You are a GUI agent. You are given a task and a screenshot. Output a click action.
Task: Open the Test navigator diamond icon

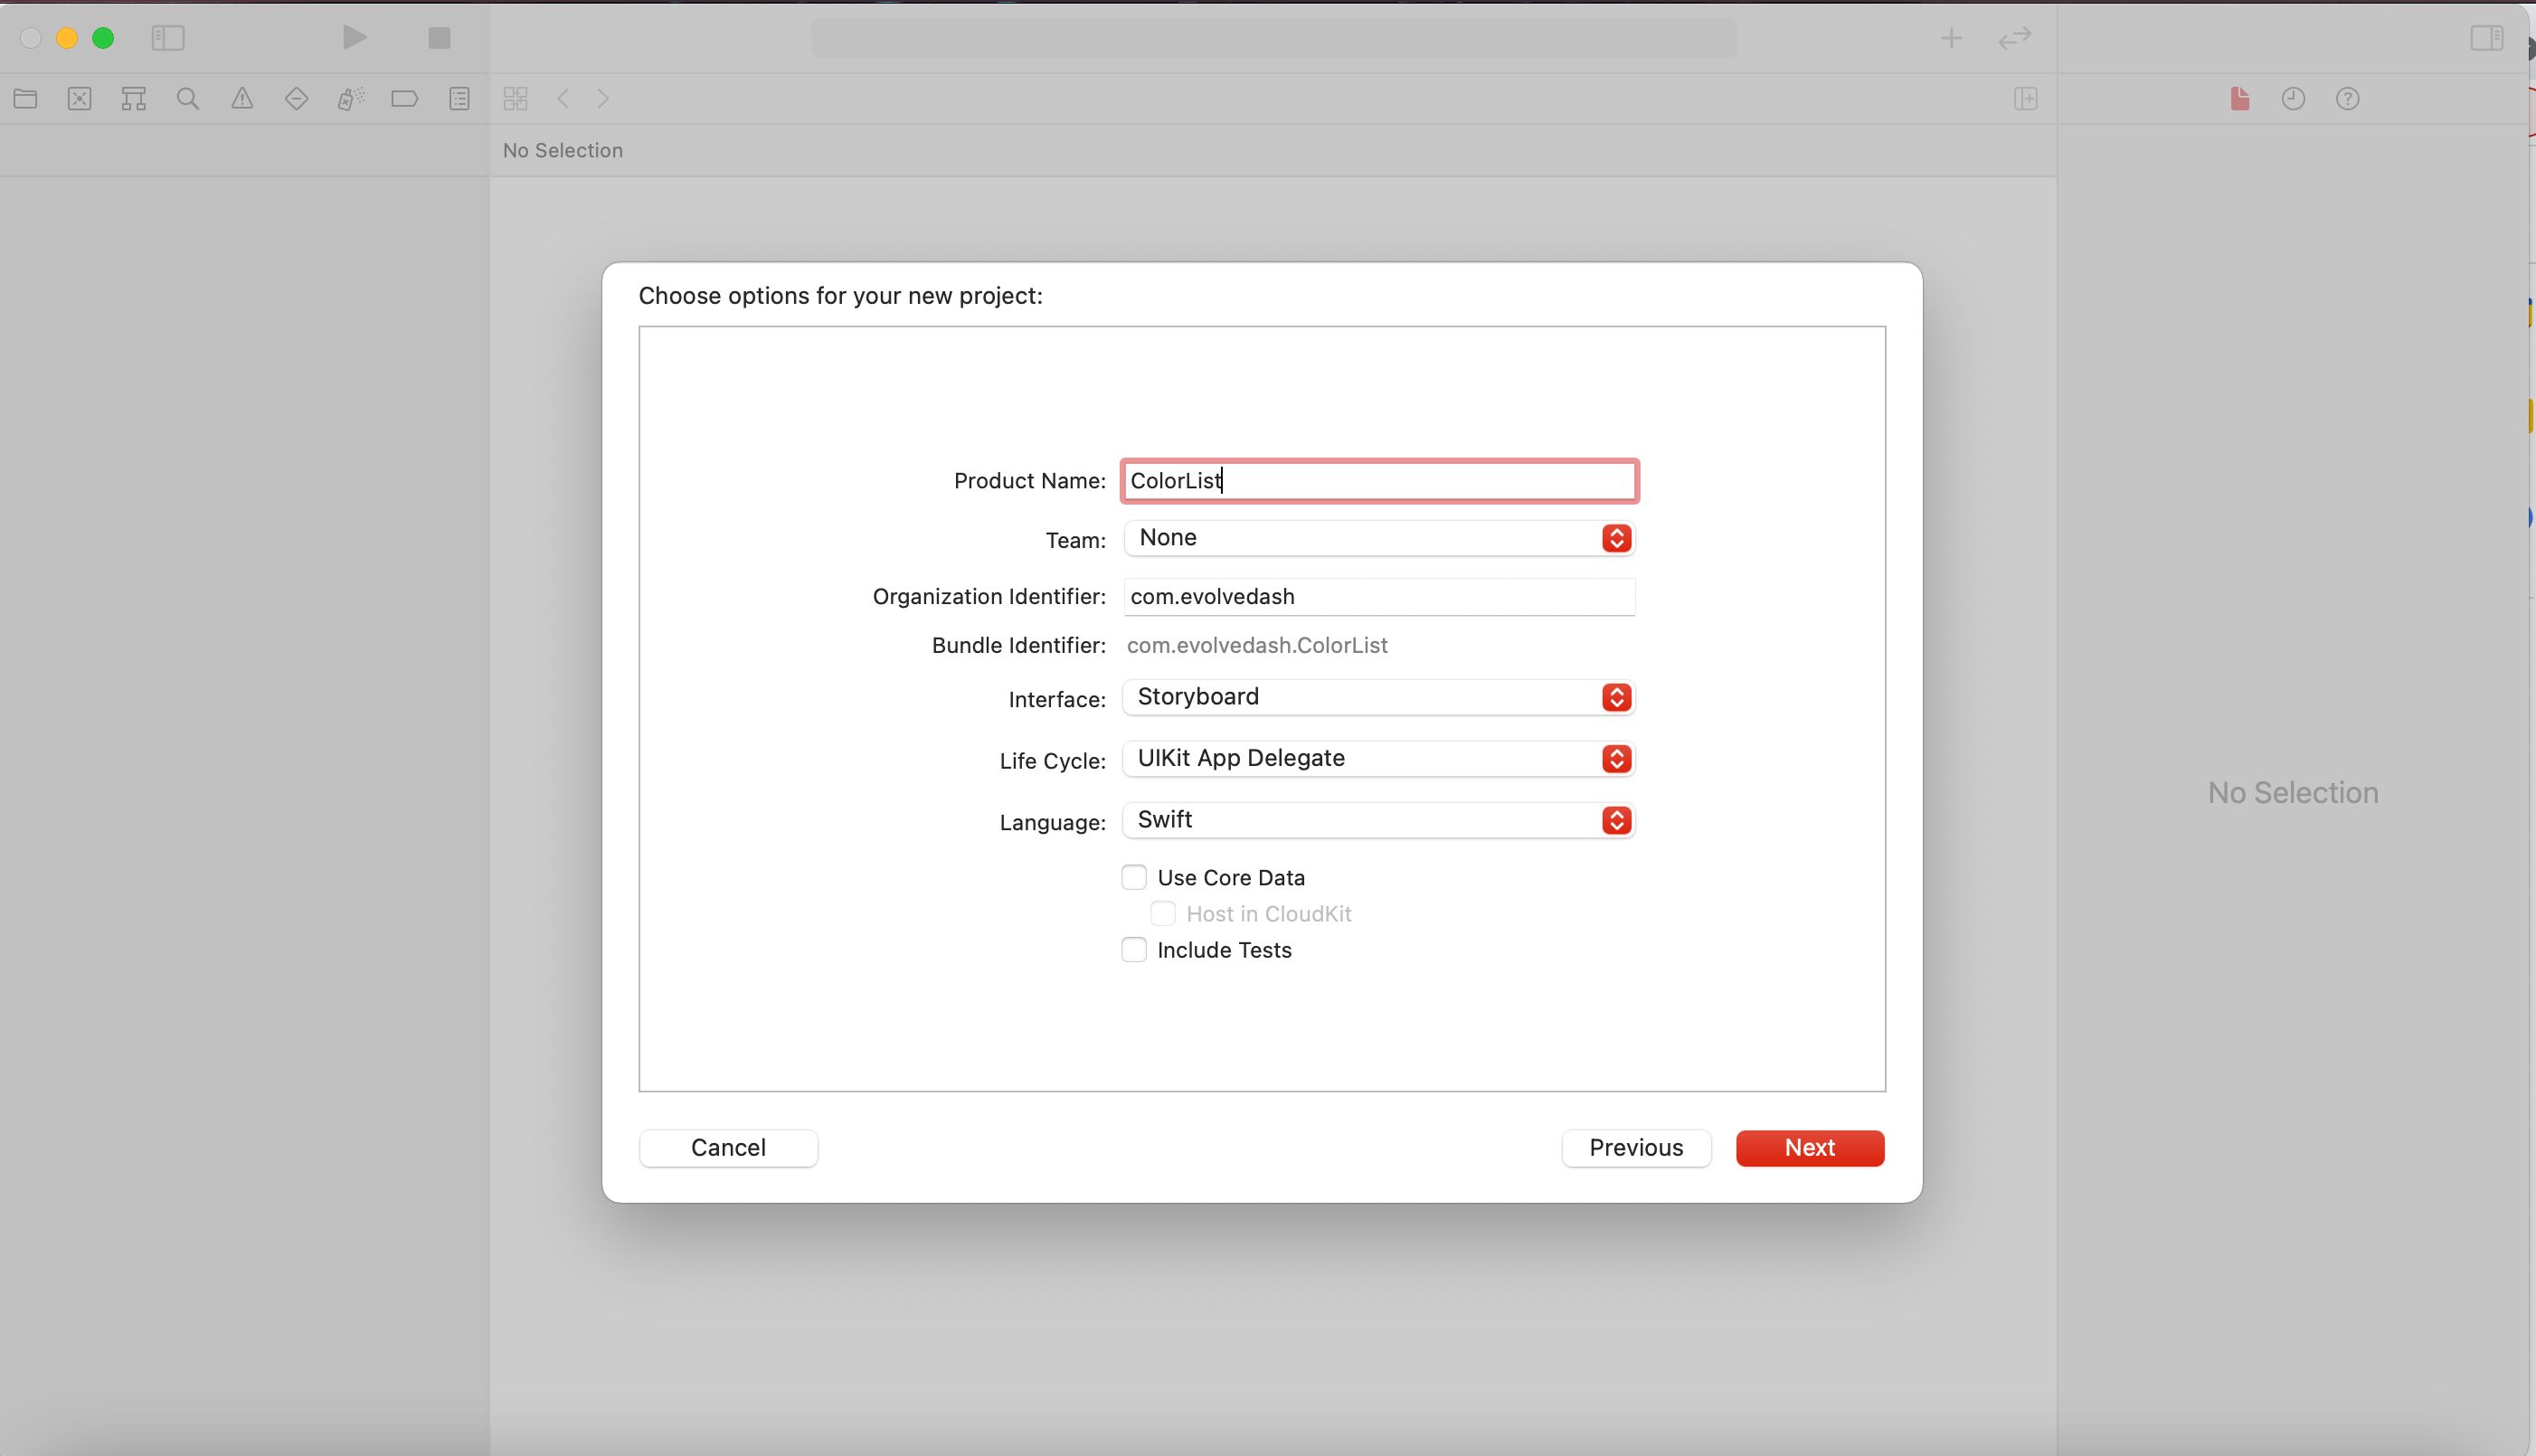point(296,98)
